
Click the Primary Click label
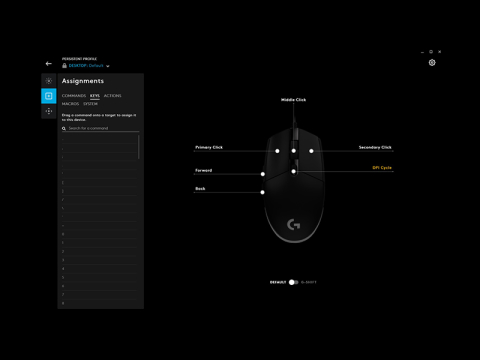click(209, 147)
